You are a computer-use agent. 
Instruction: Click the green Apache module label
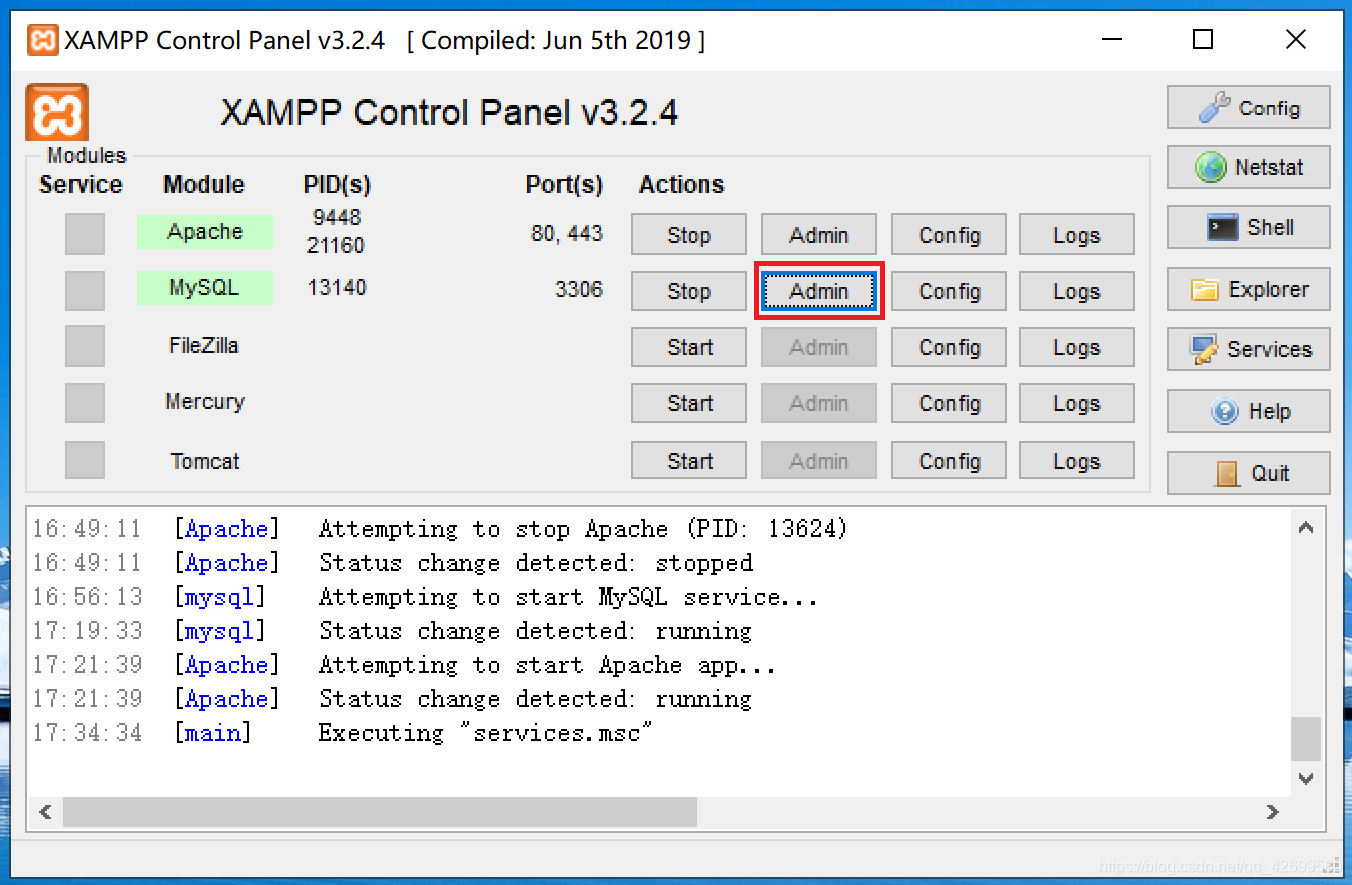point(205,232)
